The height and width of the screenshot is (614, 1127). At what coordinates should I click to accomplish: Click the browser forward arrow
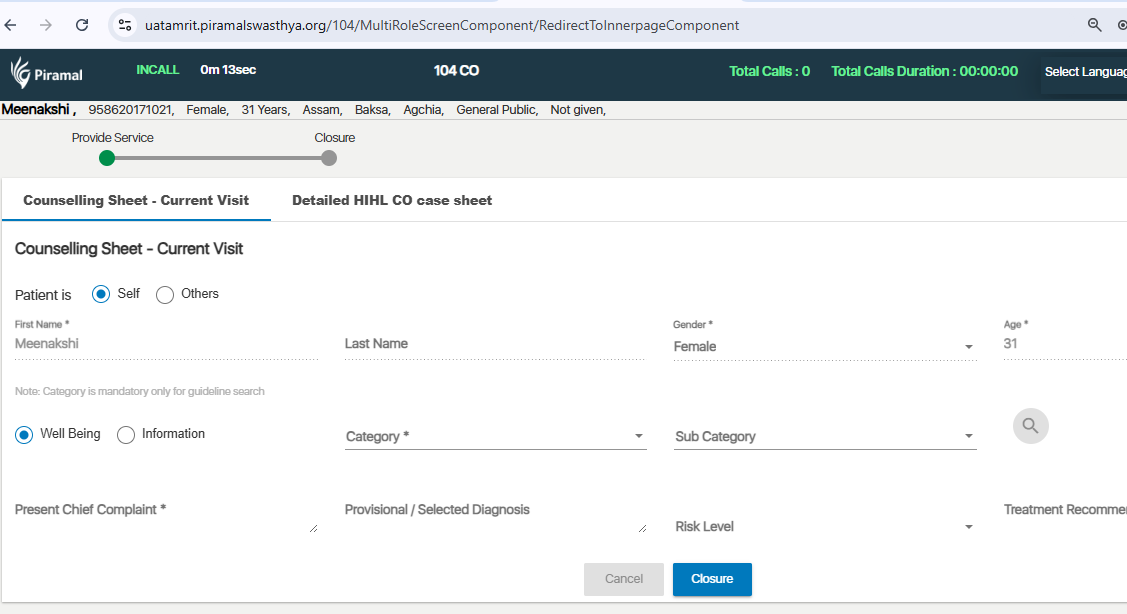46,25
